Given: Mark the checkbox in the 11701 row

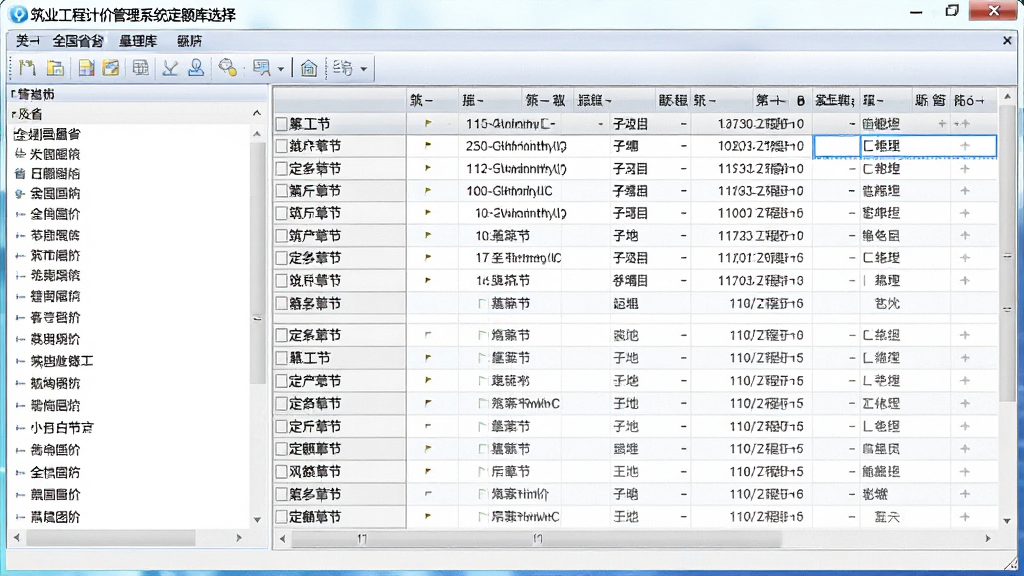Looking at the screenshot, I should coord(281,258).
